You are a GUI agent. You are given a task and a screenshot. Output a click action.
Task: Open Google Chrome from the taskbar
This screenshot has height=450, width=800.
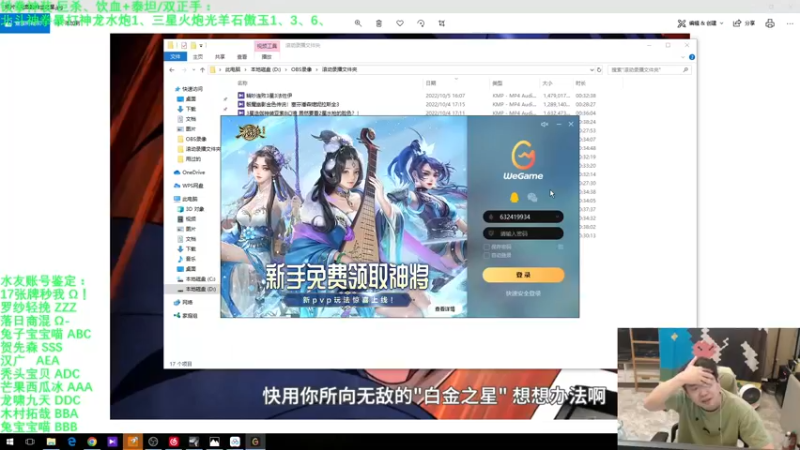click(92, 442)
